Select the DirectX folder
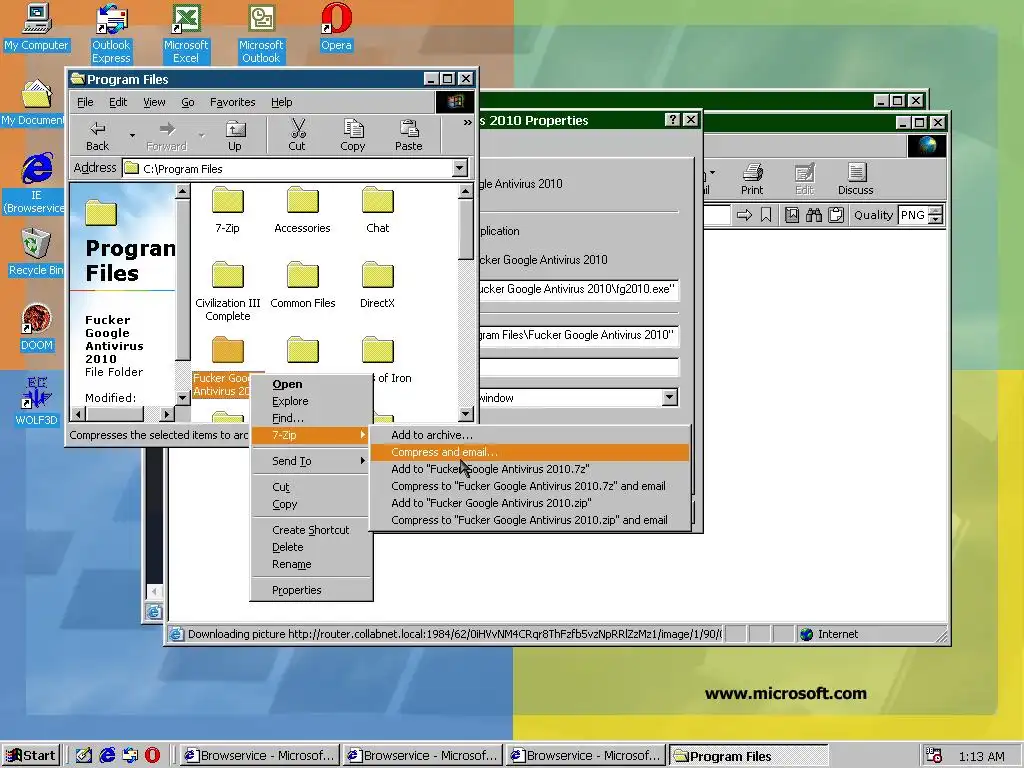 pyautogui.click(x=377, y=285)
